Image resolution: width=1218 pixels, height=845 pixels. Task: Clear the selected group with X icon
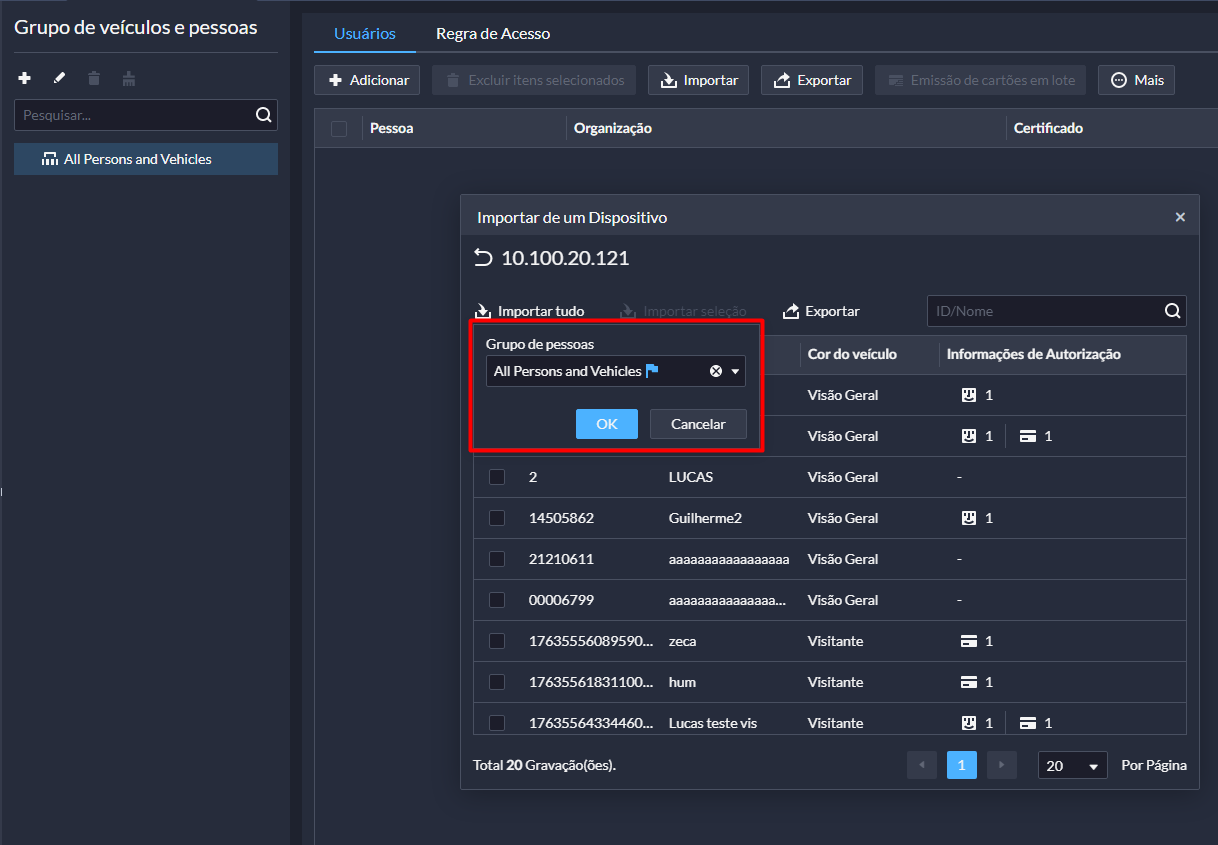click(x=716, y=371)
